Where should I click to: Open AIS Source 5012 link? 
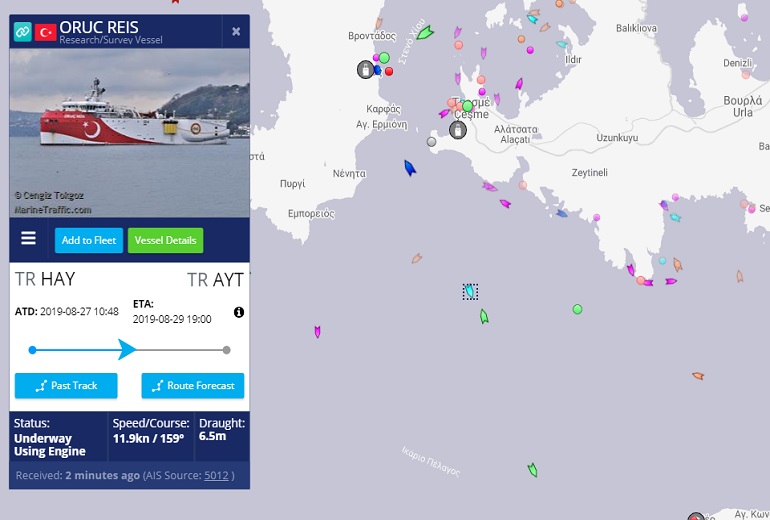pos(216,475)
